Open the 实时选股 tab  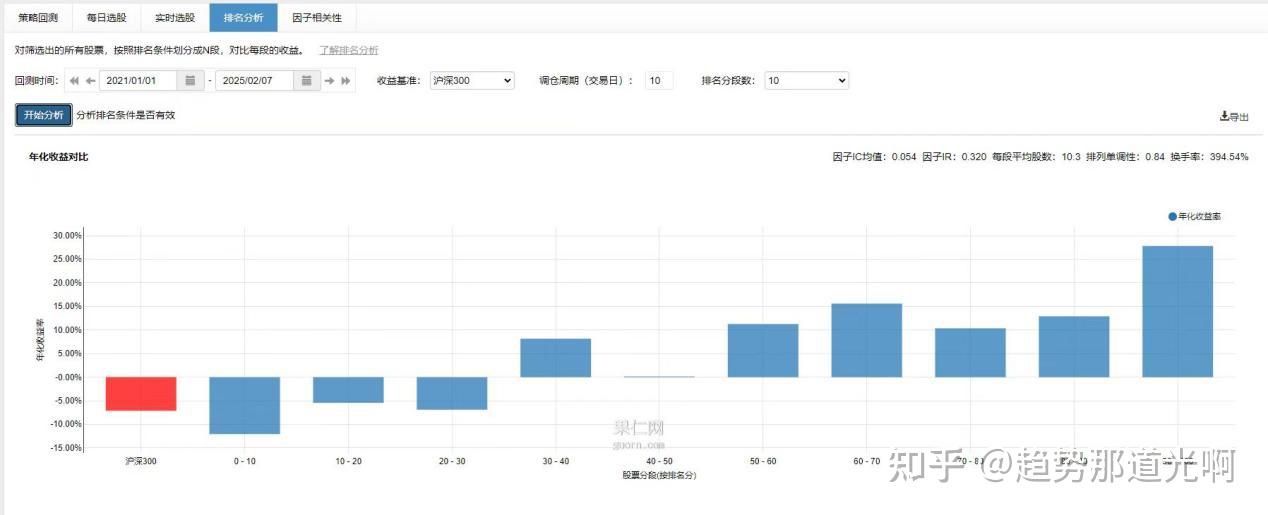pyautogui.click(x=175, y=18)
